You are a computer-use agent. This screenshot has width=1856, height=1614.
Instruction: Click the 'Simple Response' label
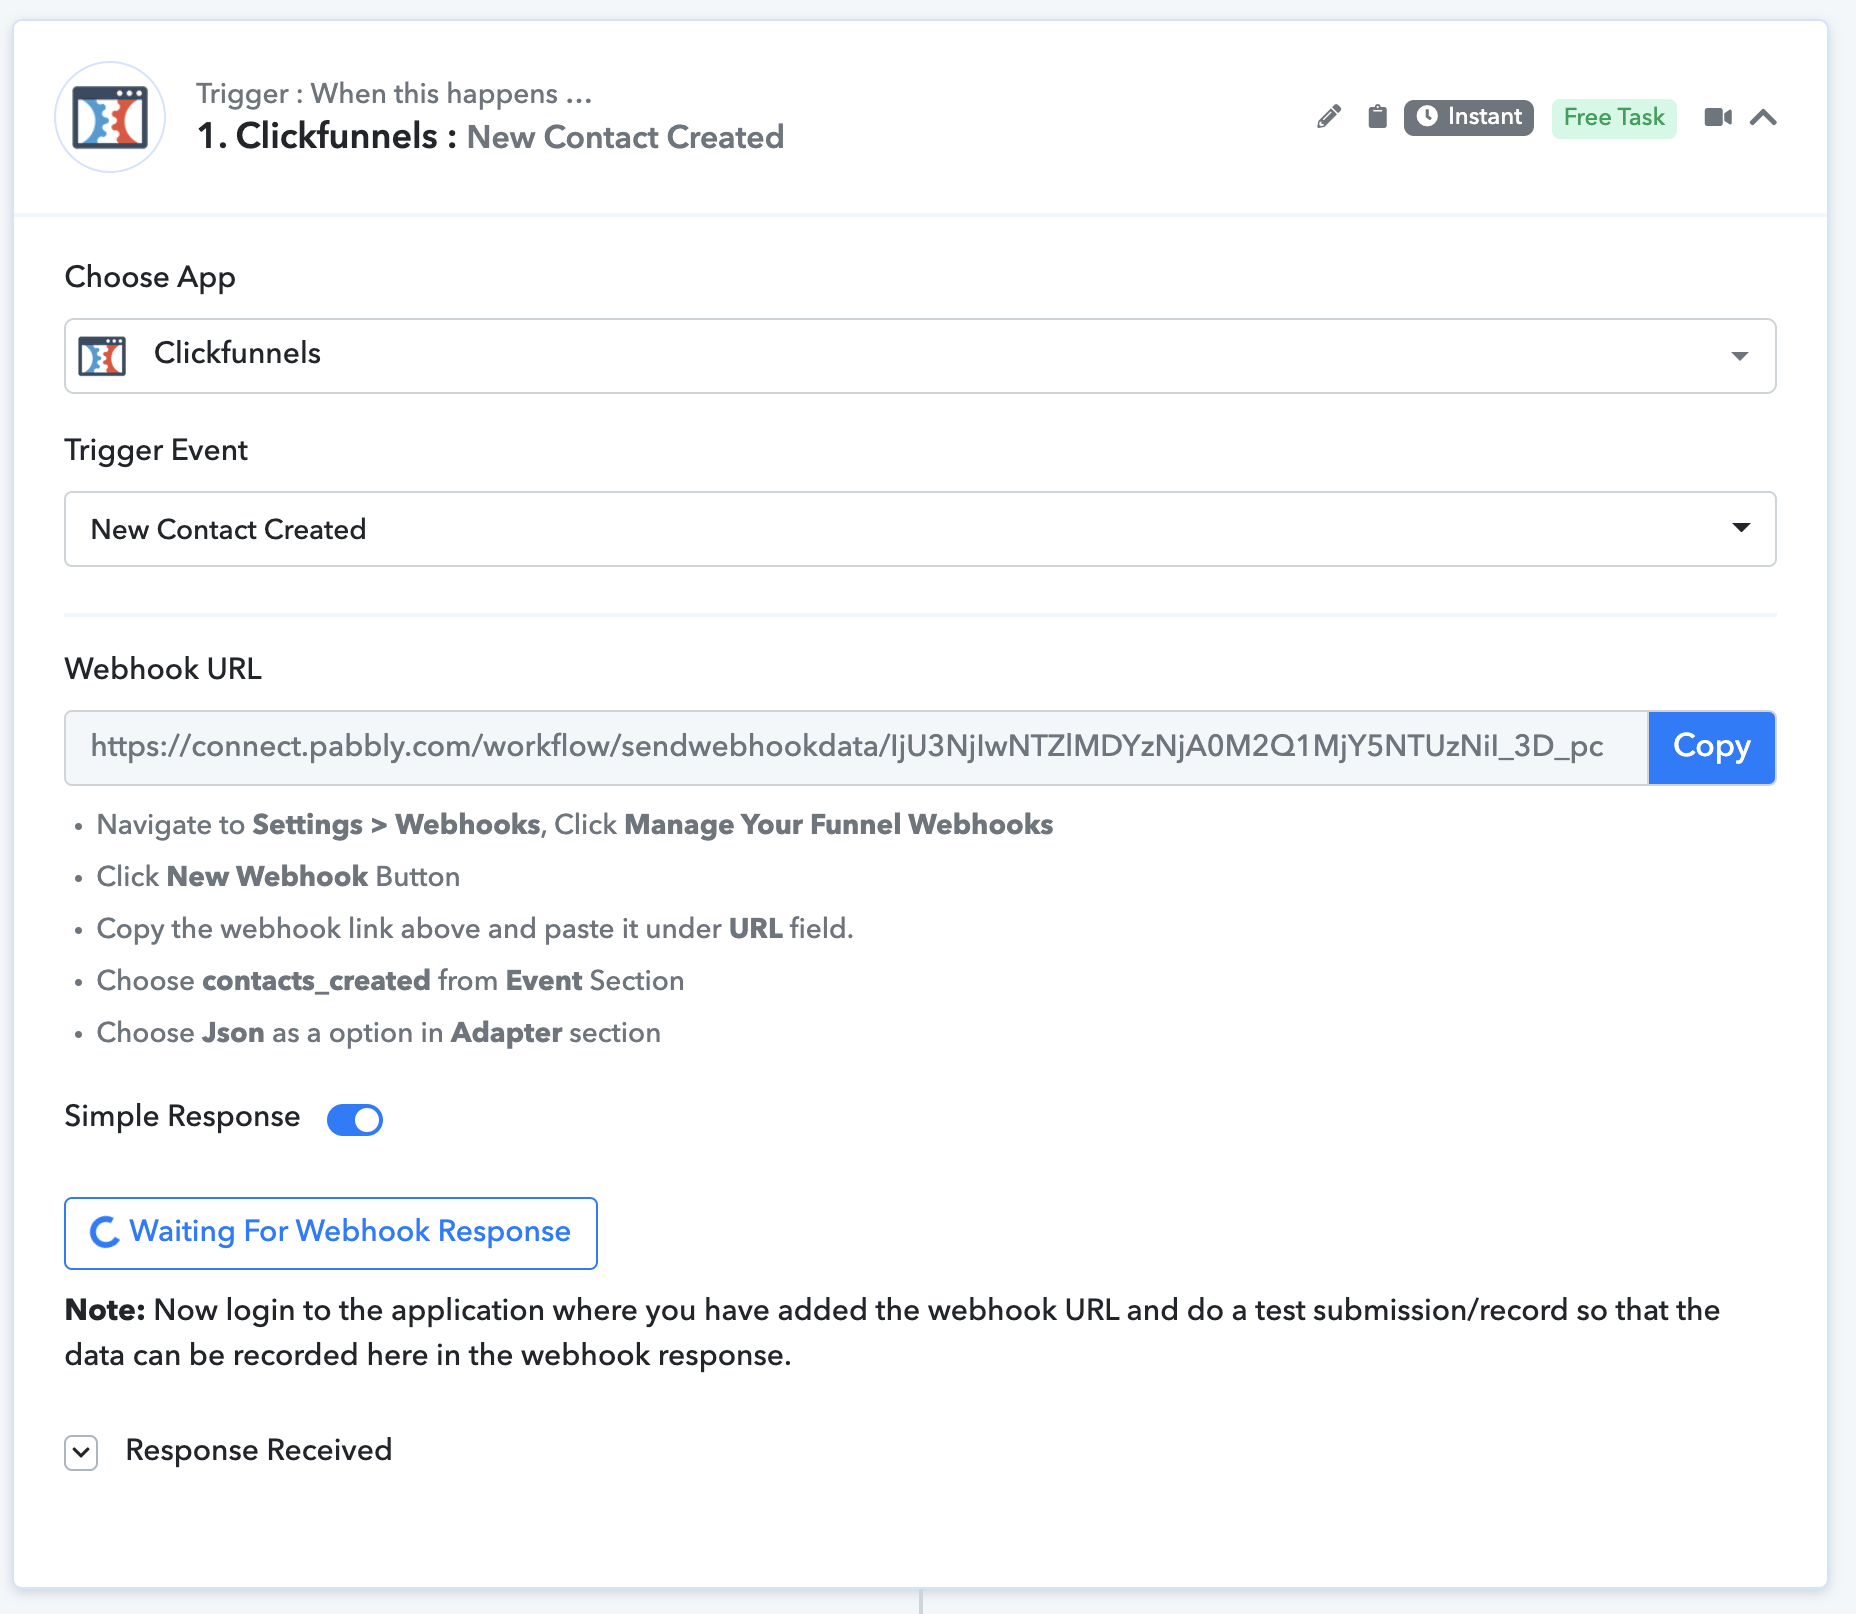pos(182,1116)
